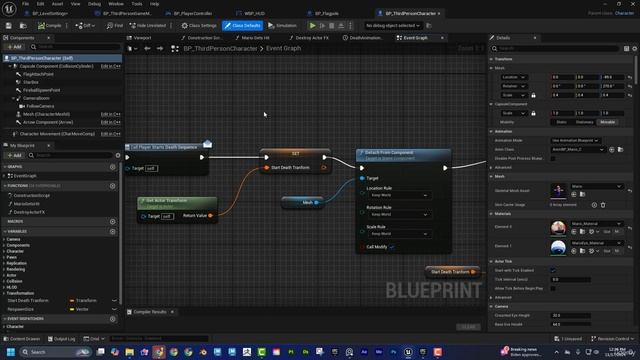Image resolution: width=640 pixels, height=360 pixels.
Task: Open the File menu
Action: (x=25, y=4)
